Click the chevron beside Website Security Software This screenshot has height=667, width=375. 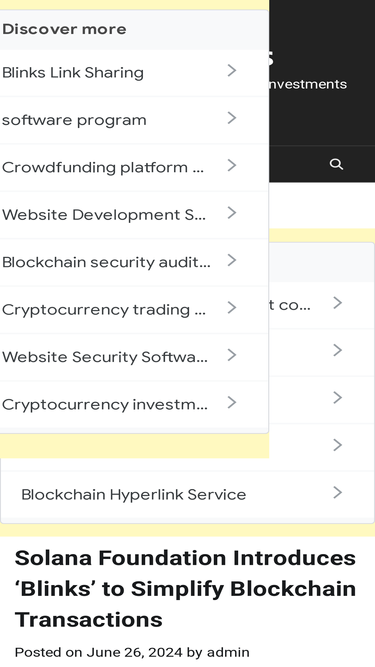pyautogui.click(x=232, y=355)
